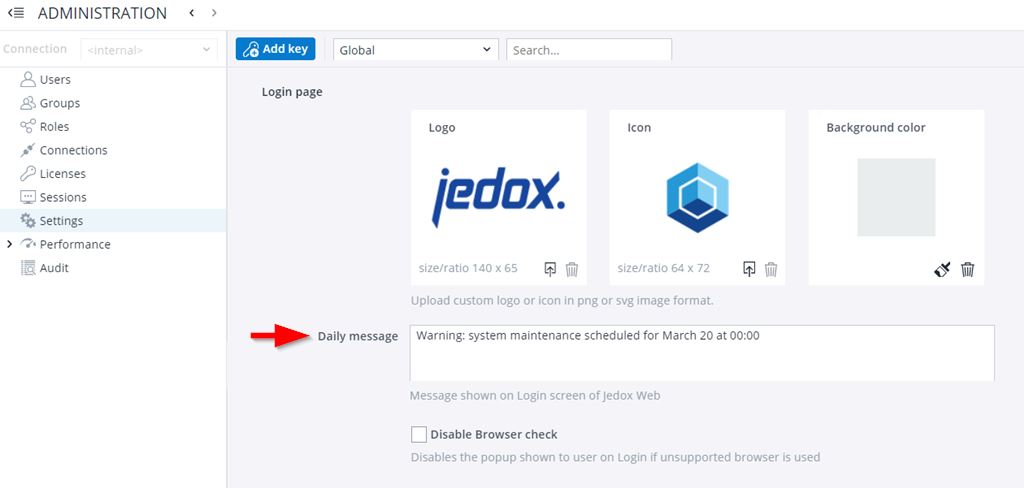Click the Connections plug icon

point(27,150)
